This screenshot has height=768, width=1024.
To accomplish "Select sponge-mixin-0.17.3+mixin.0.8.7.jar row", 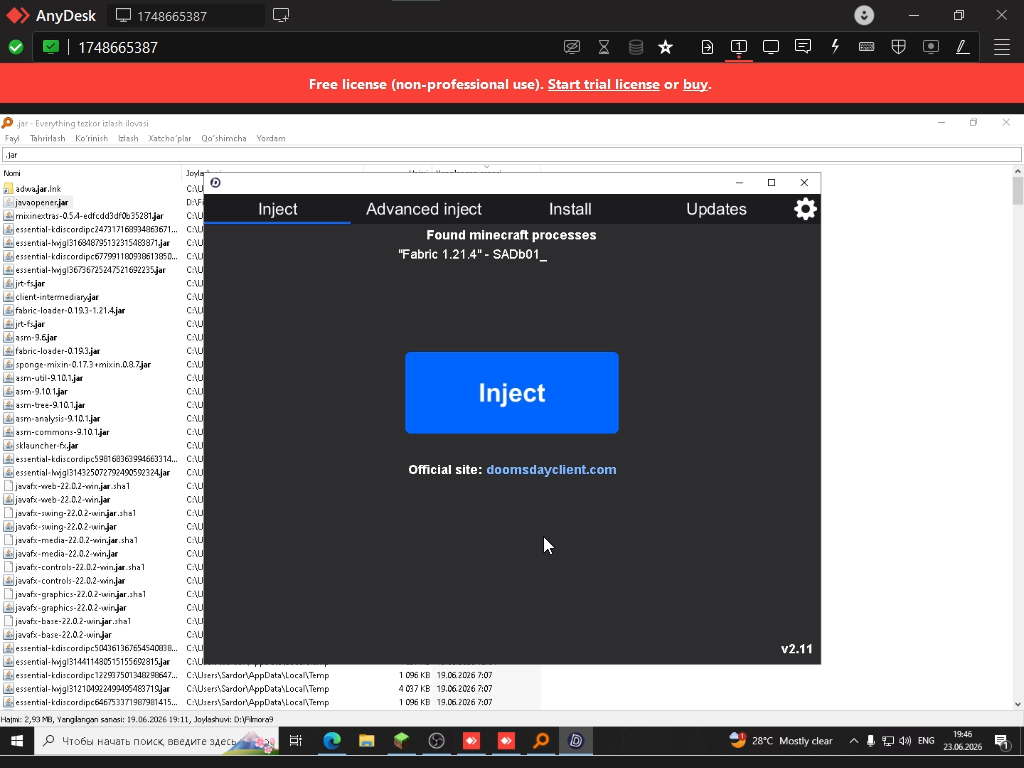I will 83,364.
